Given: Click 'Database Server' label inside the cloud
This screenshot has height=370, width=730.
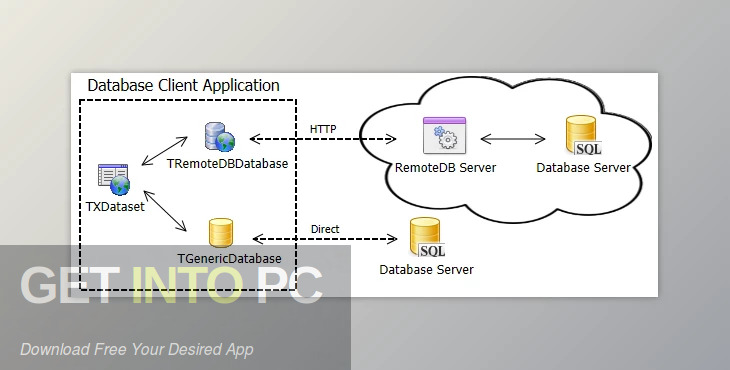Looking at the screenshot, I should [583, 168].
